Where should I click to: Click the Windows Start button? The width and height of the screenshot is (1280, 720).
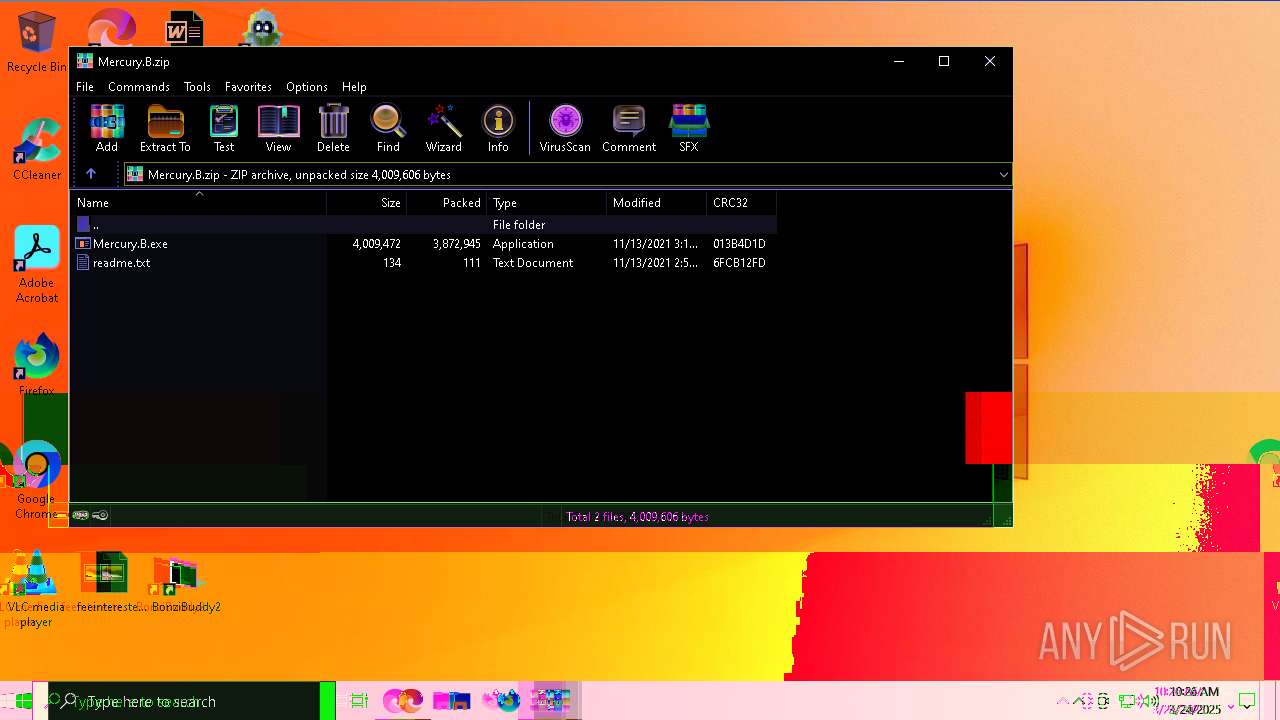tap(23, 701)
